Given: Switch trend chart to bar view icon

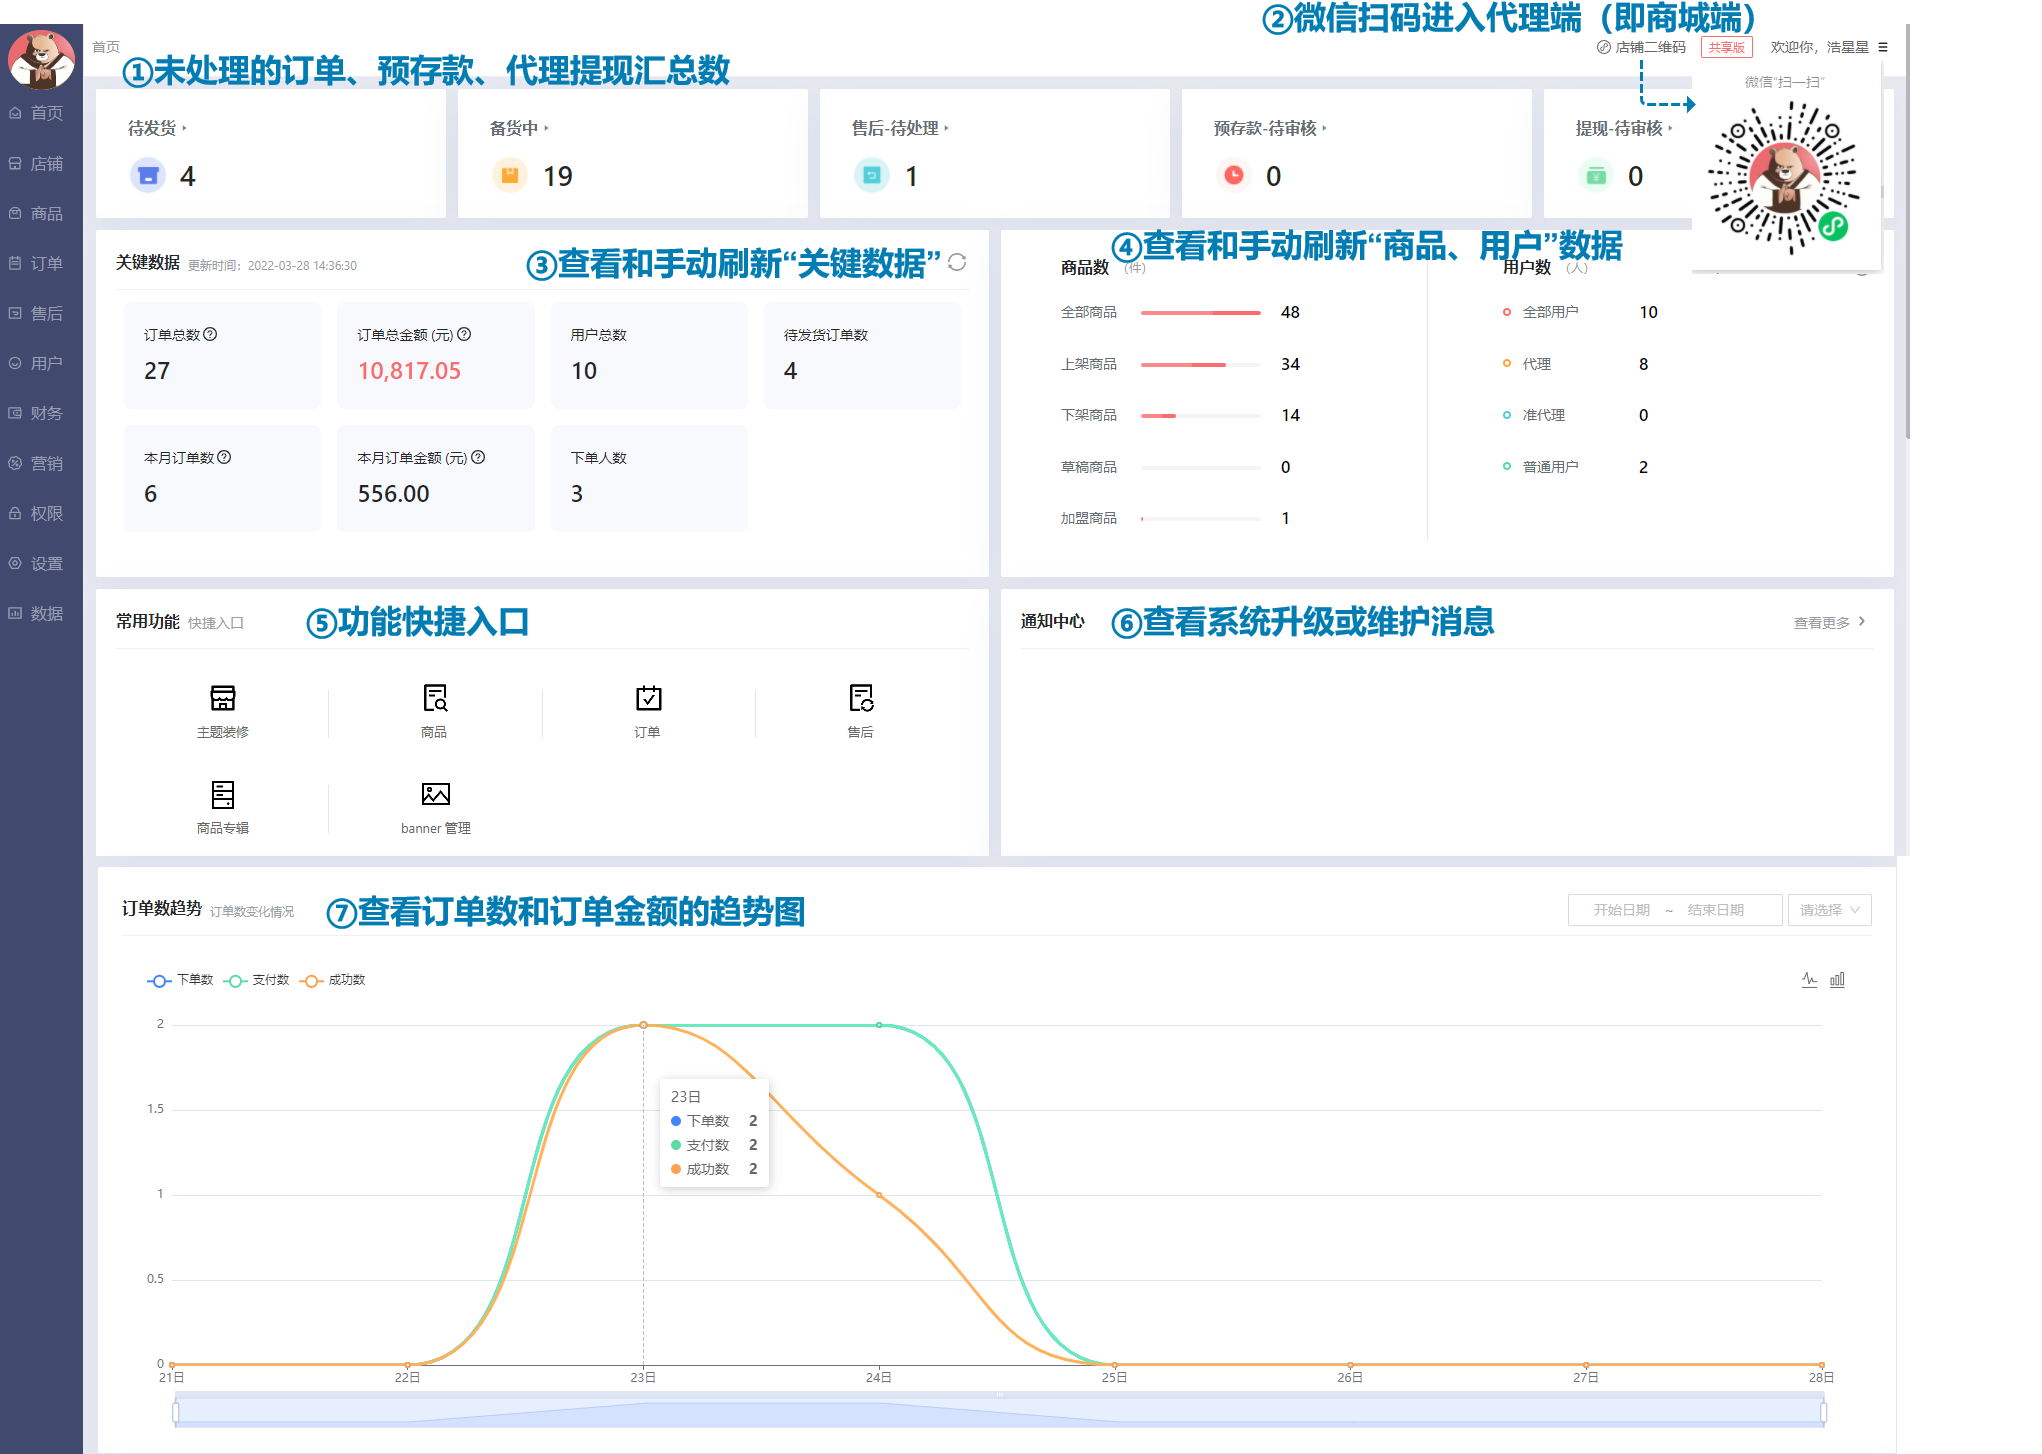Looking at the screenshot, I should tap(1837, 980).
